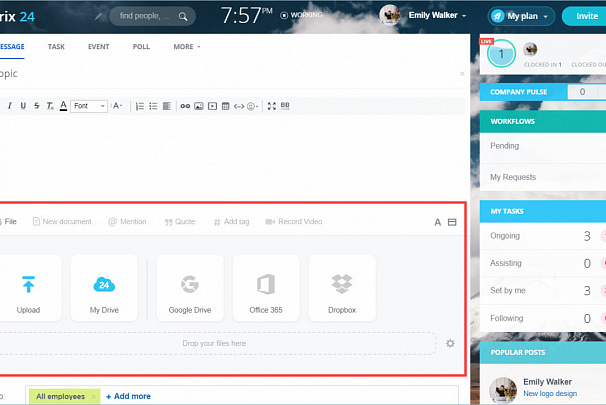Insert a code block
606x405 pixels.
click(239, 106)
